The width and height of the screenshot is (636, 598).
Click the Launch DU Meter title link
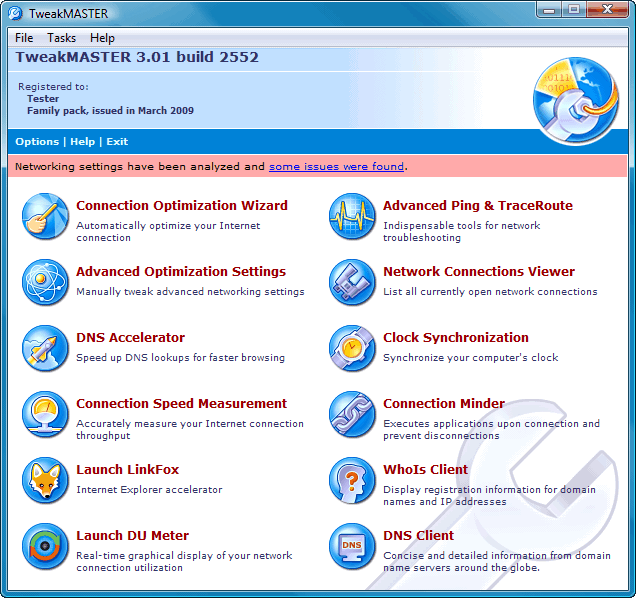click(x=132, y=536)
